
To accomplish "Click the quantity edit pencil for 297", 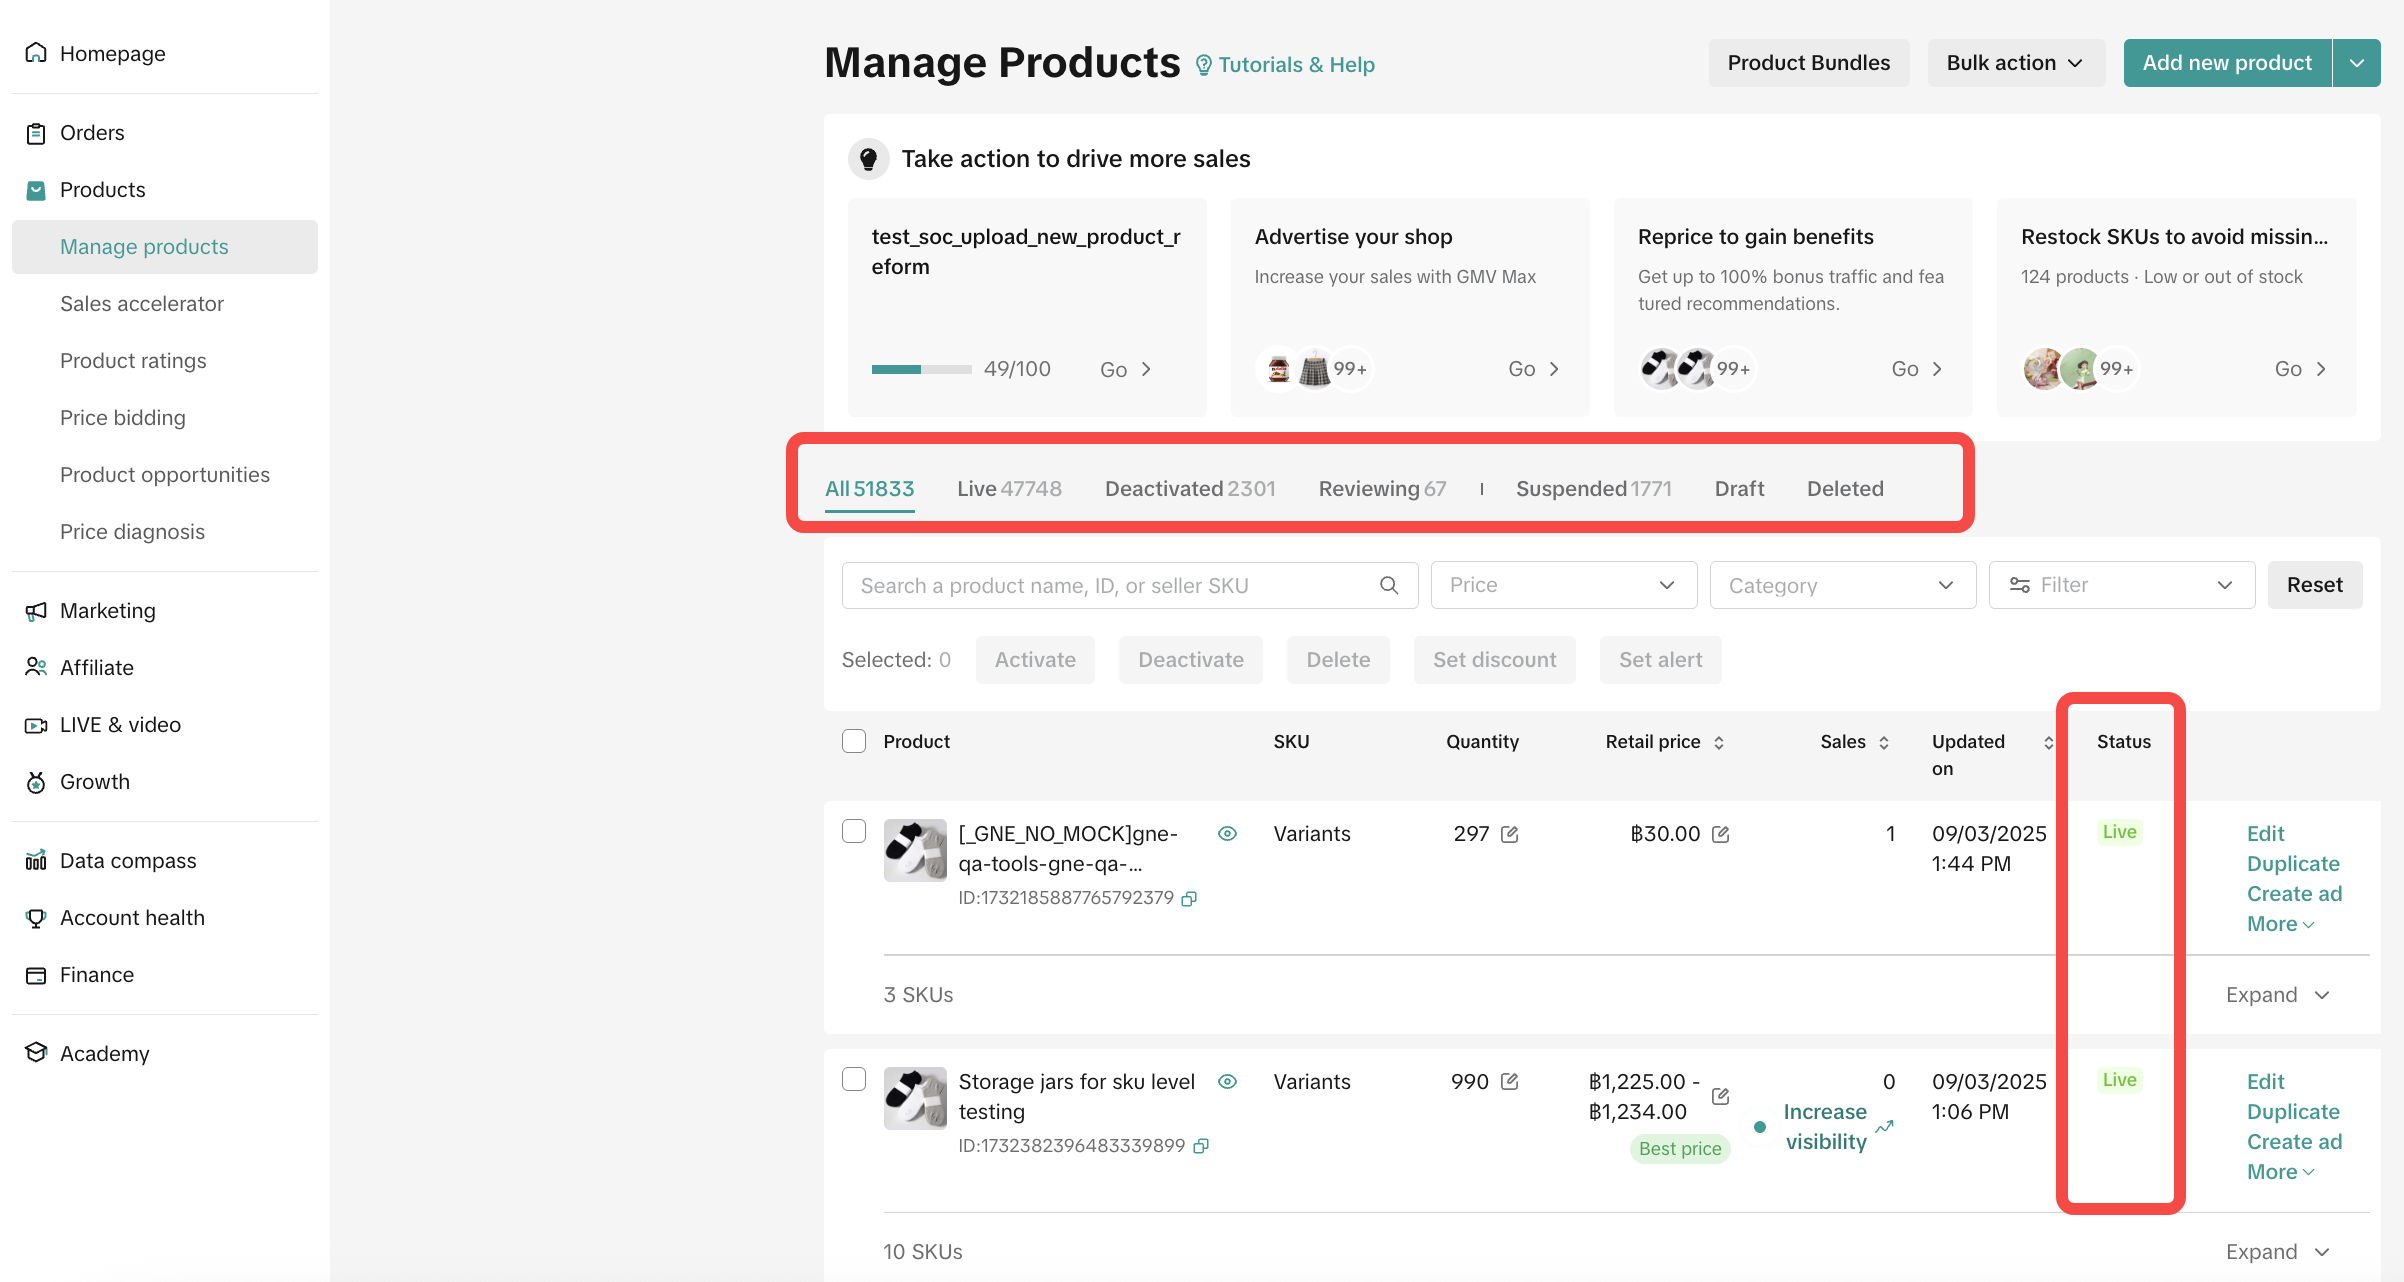I will (1509, 834).
